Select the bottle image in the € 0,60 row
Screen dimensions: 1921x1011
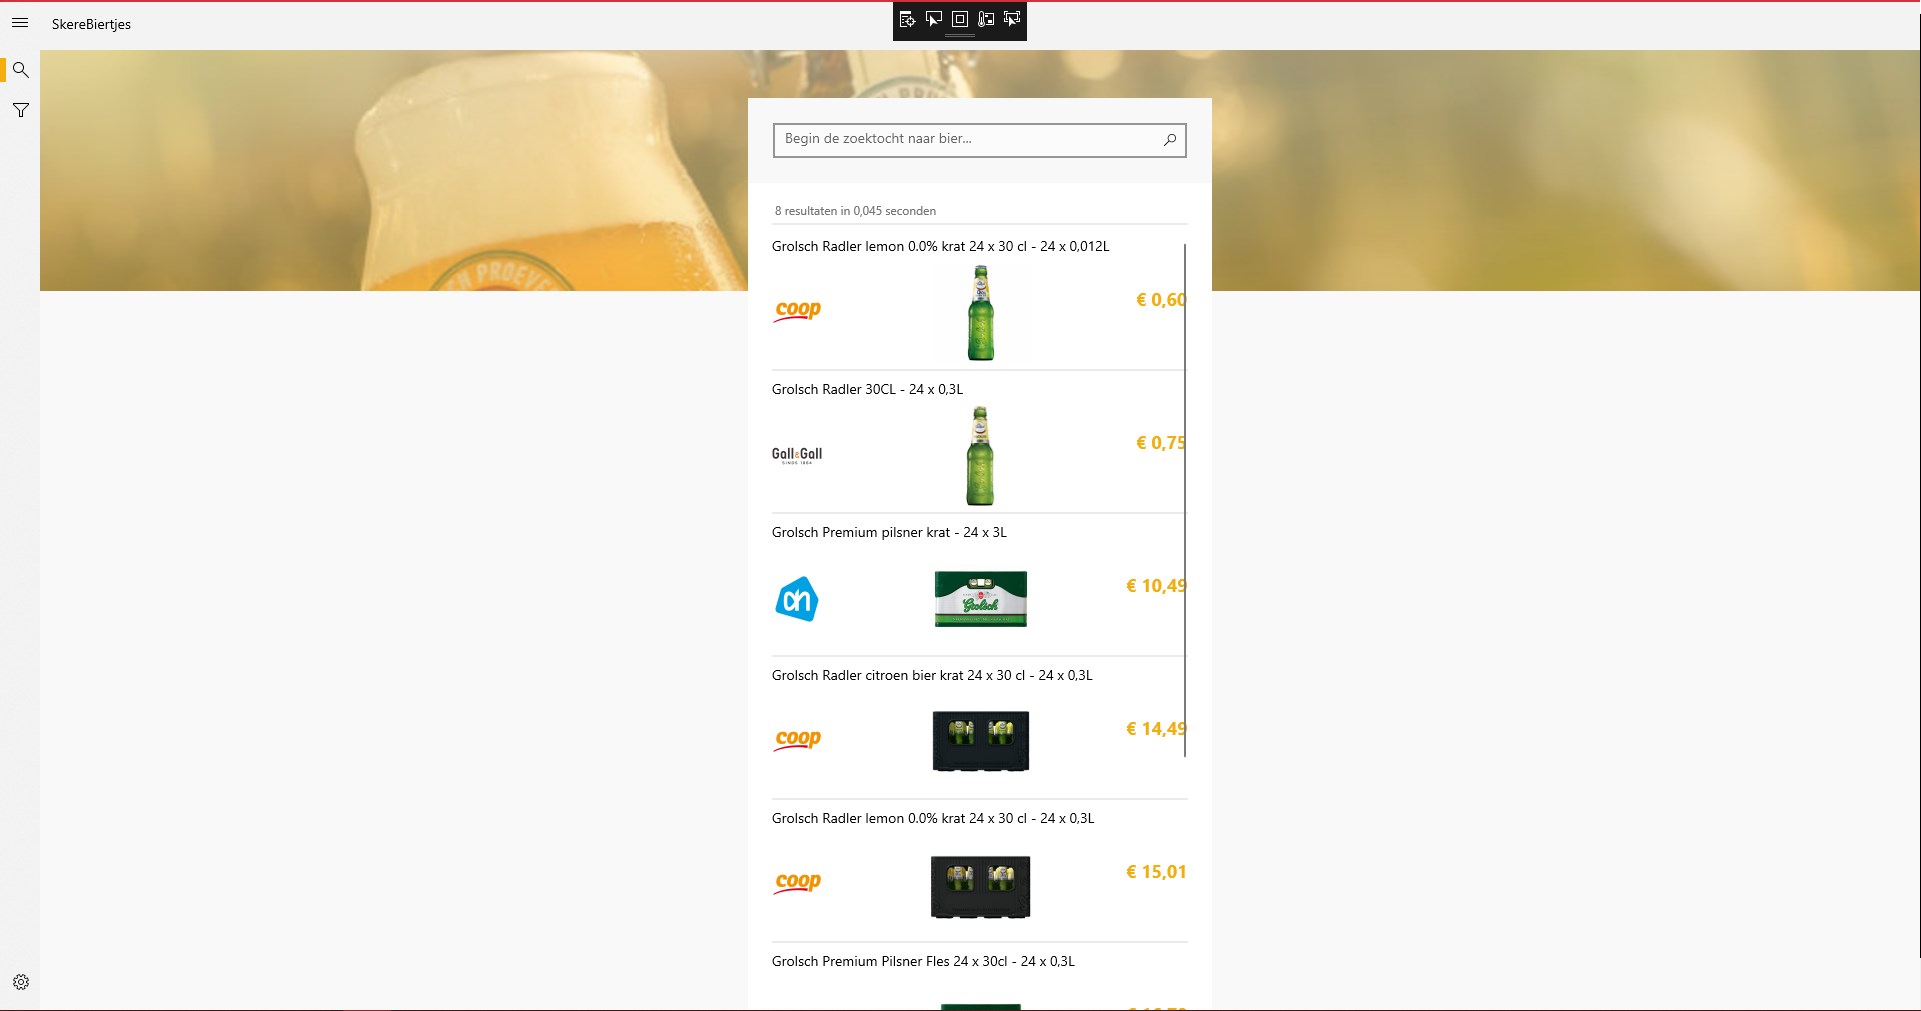point(981,313)
